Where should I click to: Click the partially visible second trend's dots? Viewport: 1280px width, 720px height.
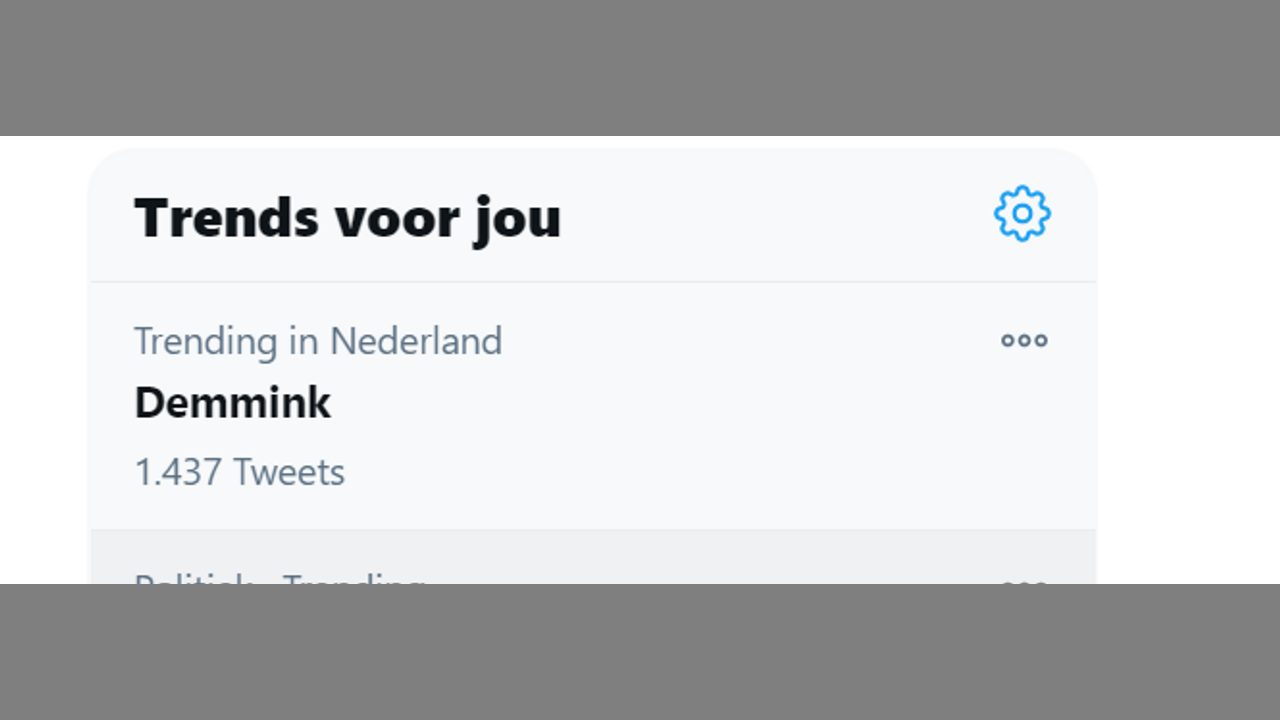coord(1024,580)
